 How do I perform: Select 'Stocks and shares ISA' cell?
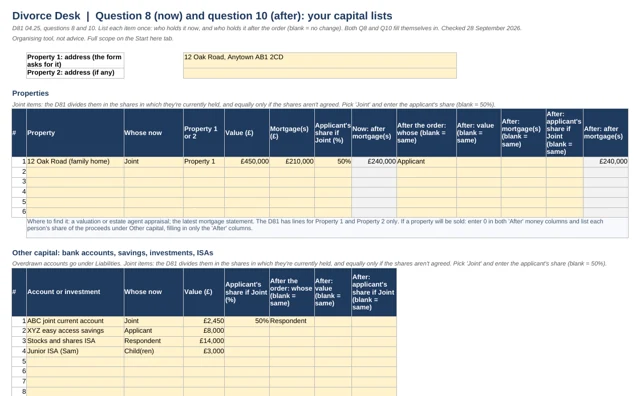click(x=75, y=341)
